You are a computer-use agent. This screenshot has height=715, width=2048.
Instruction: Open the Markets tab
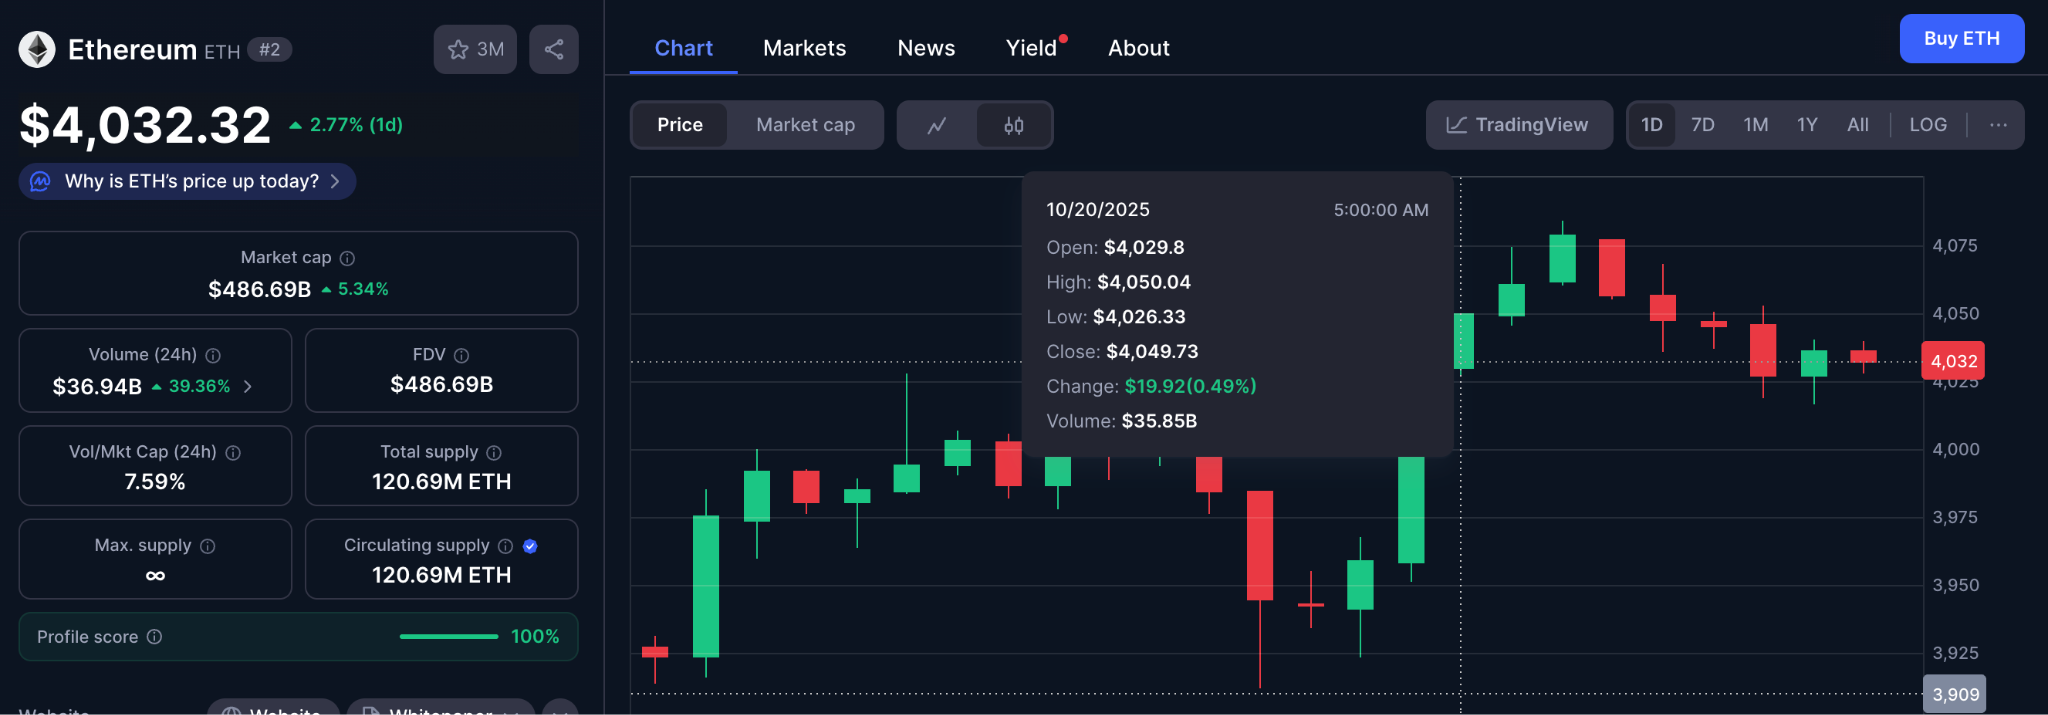(804, 48)
